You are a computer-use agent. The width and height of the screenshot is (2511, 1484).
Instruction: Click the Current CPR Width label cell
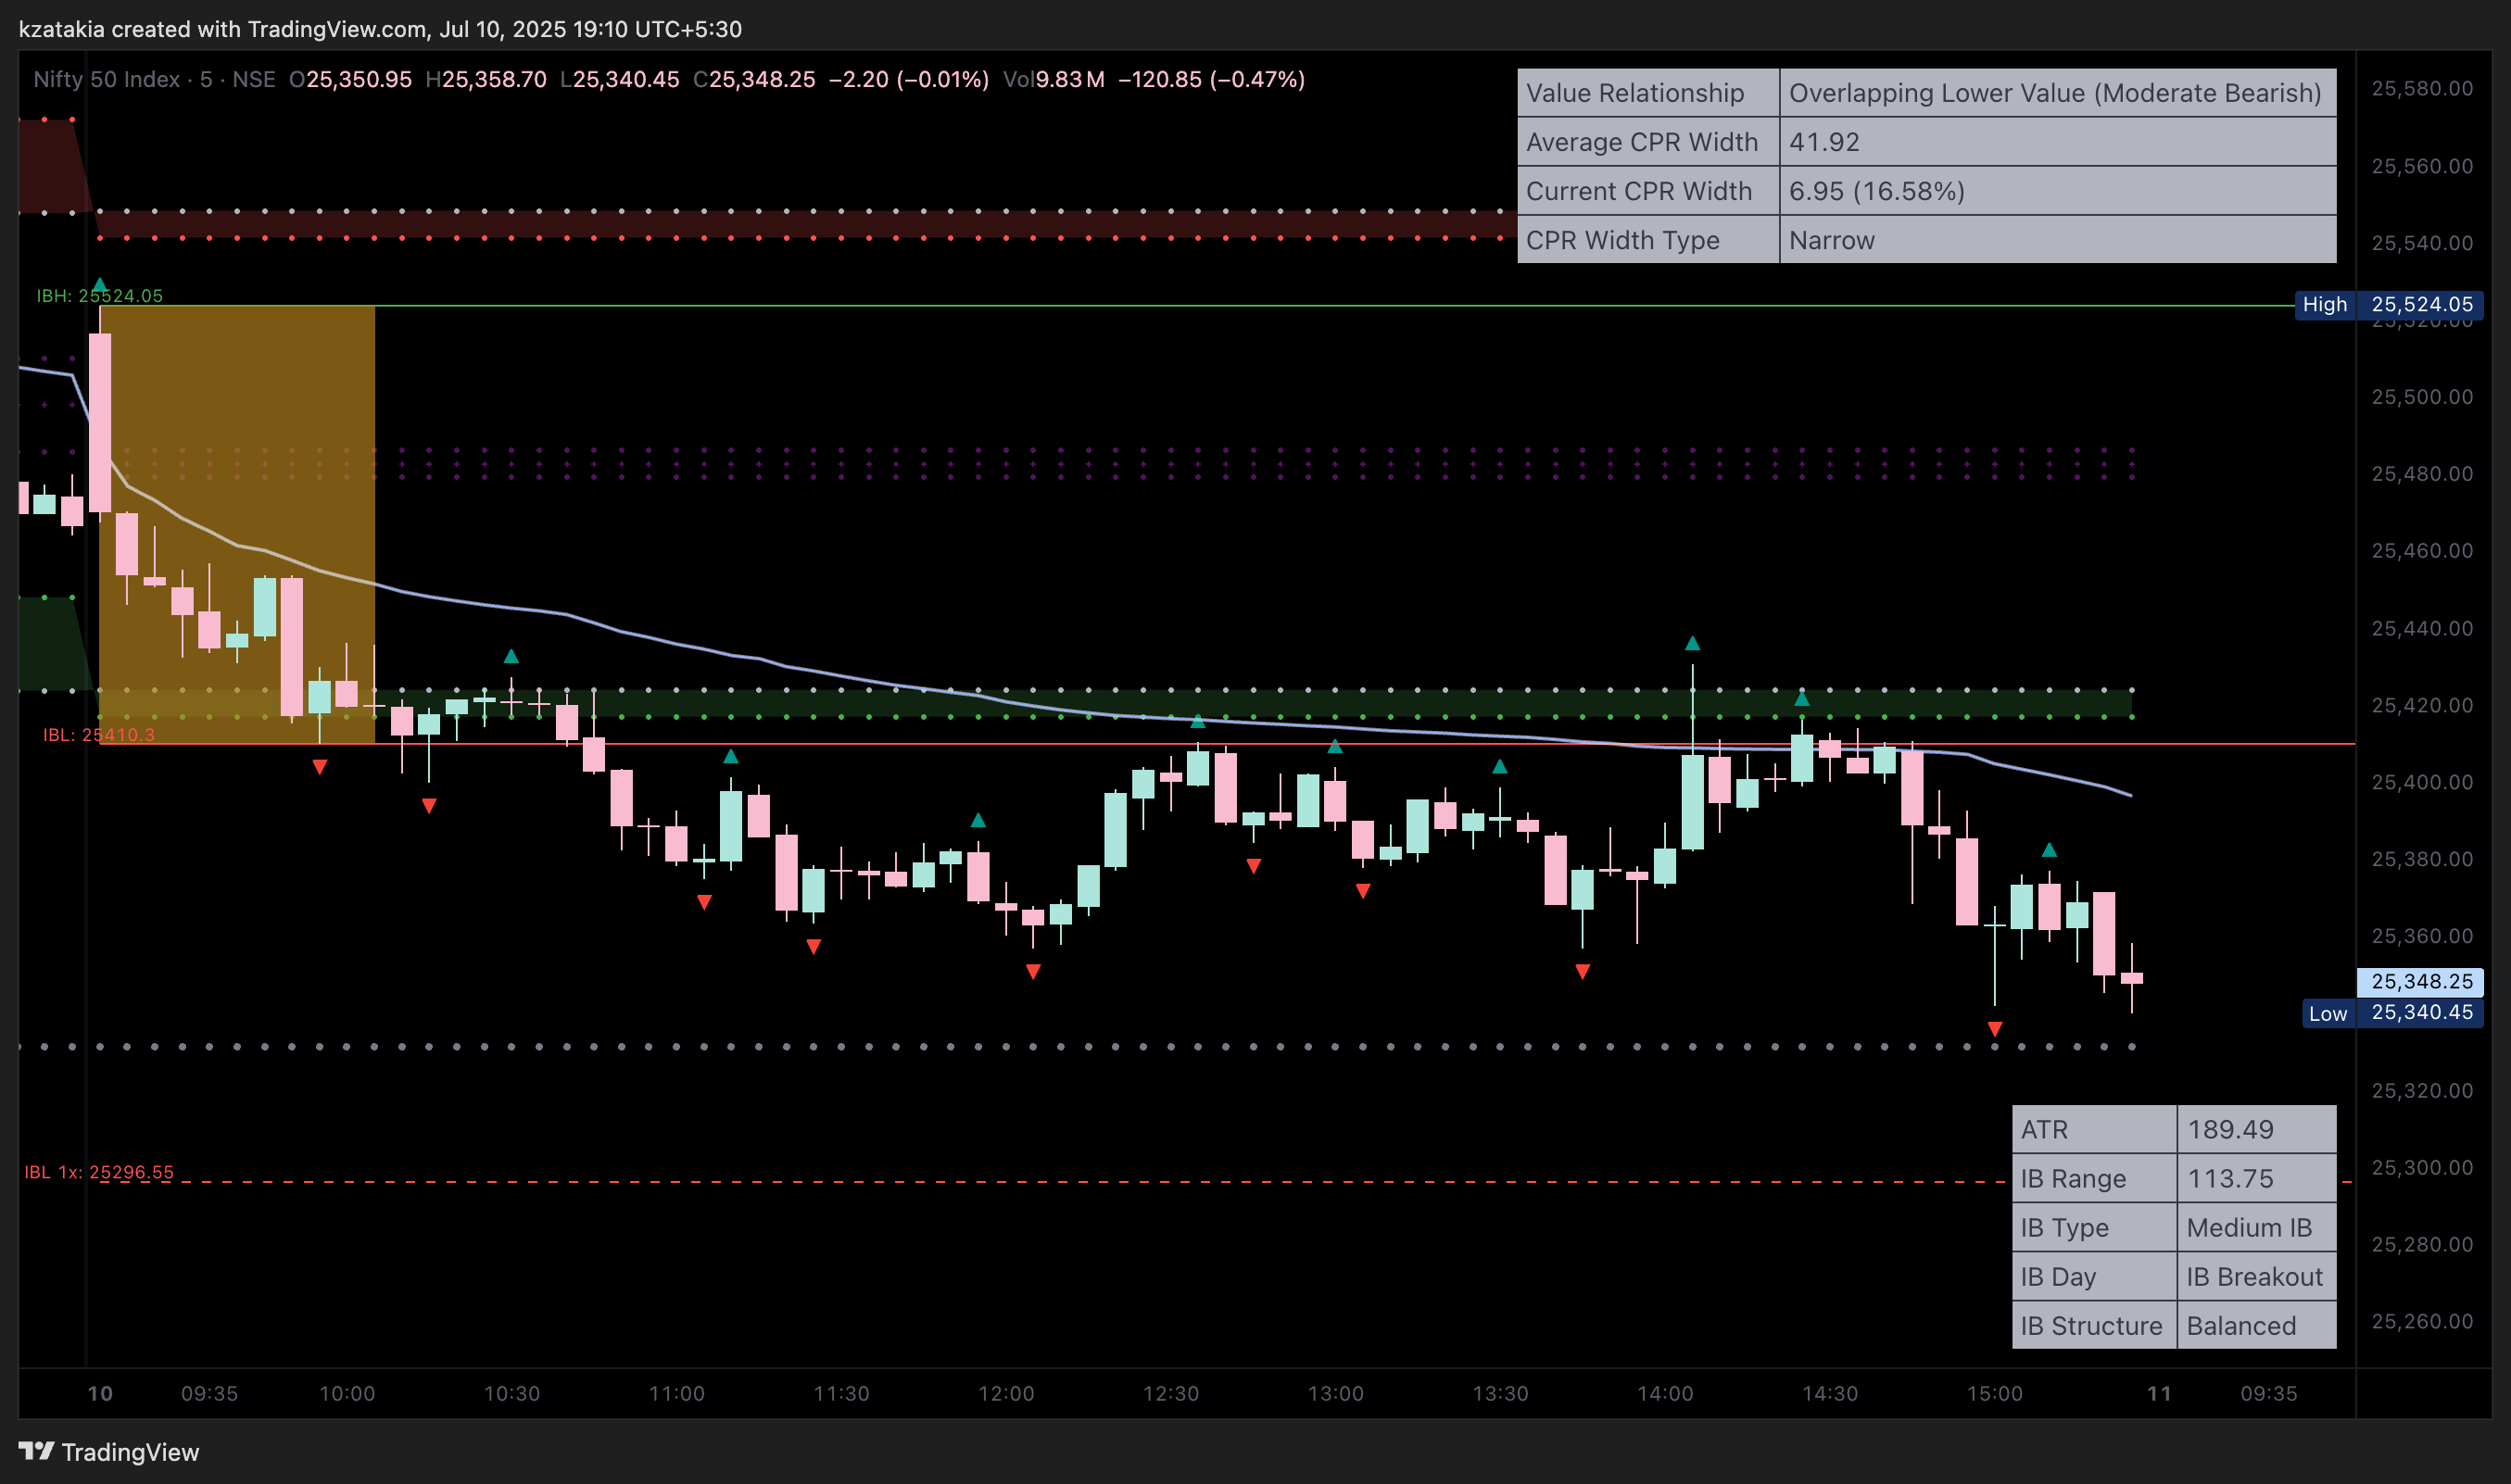(x=1648, y=191)
